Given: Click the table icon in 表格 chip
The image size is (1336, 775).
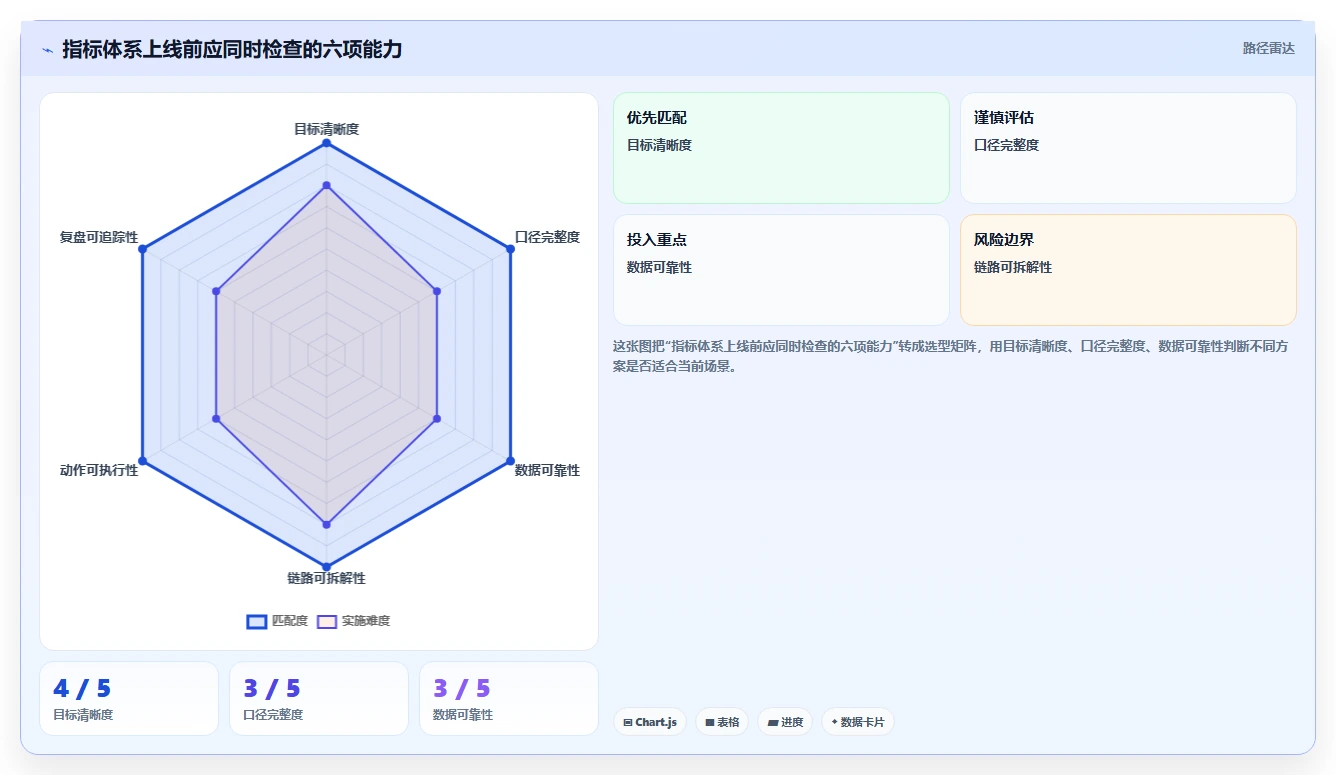Looking at the screenshot, I should pyautogui.click(x=710, y=722).
